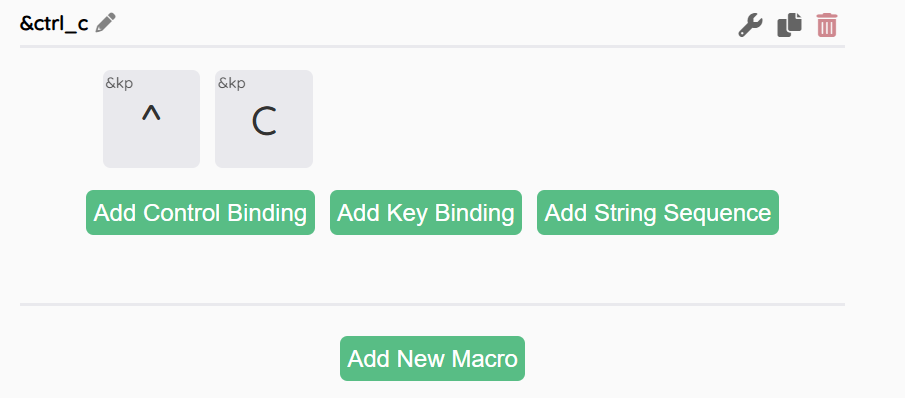The height and width of the screenshot is (398, 905).
Task: Click the &kp label on the C key
Action: click(231, 83)
